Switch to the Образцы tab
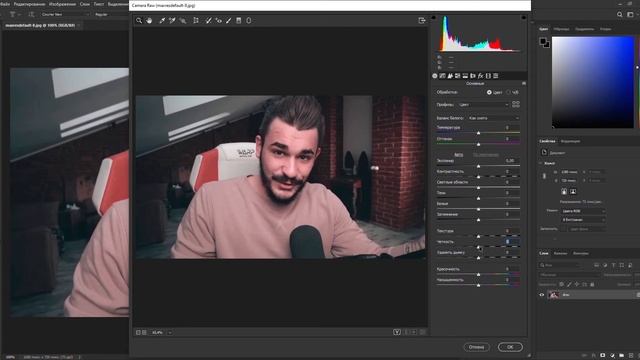Viewport: 640px width, 360px height. tap(562, 29)
